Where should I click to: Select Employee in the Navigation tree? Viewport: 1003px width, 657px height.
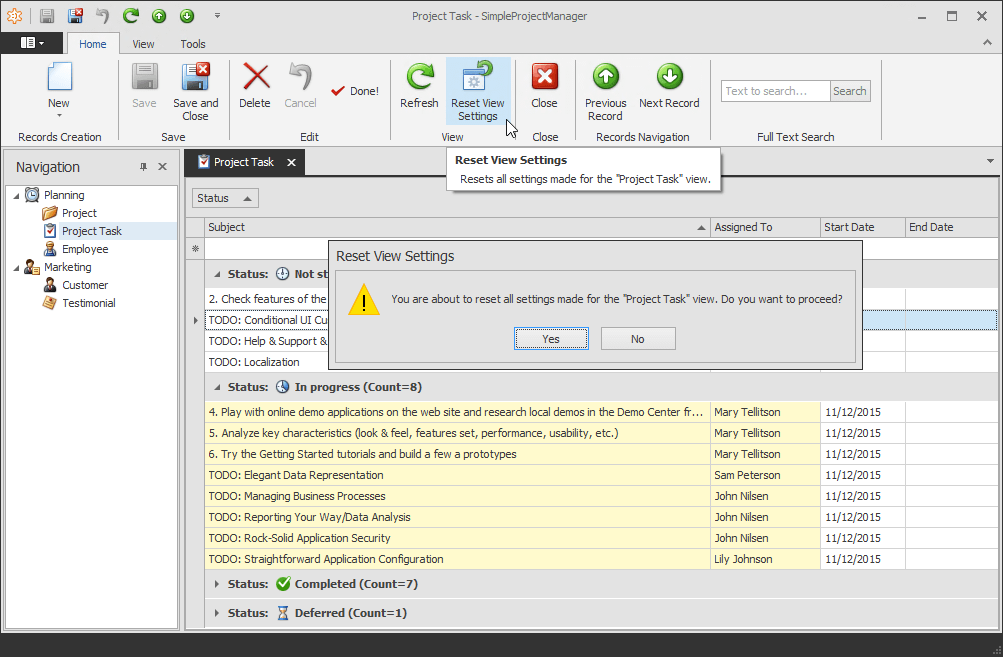tap(85, 249)
